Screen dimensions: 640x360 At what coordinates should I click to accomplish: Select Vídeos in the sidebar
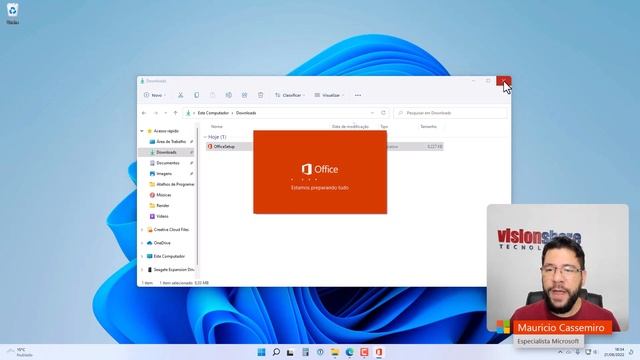point(162,216)
